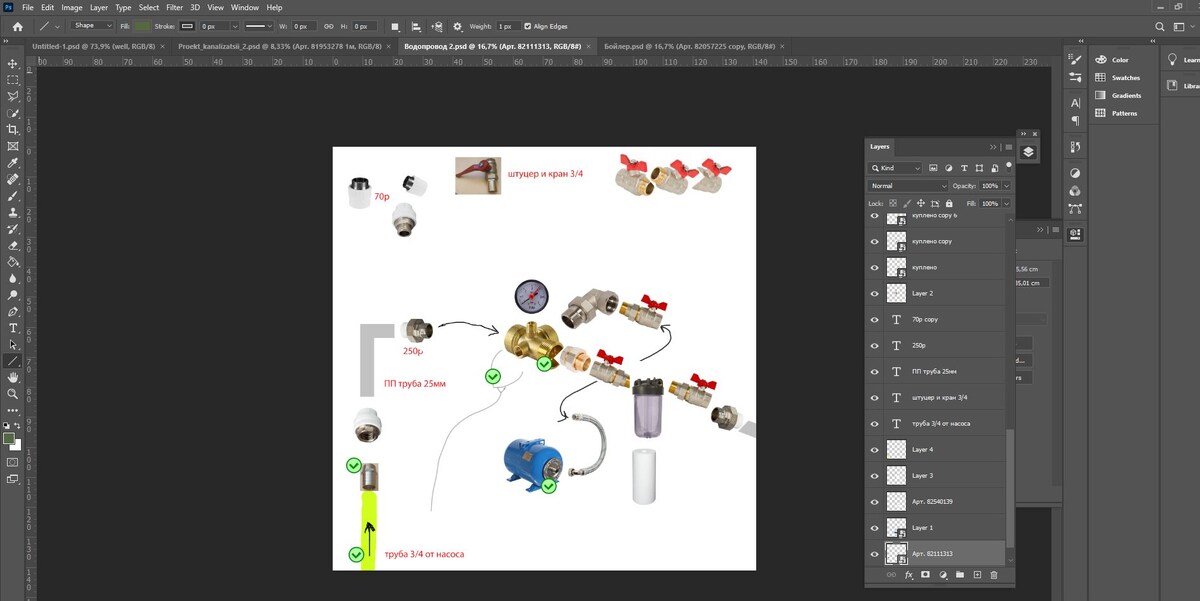Select the Move tool
Screen dimensions: 1200x601
(x=13, y=62)
